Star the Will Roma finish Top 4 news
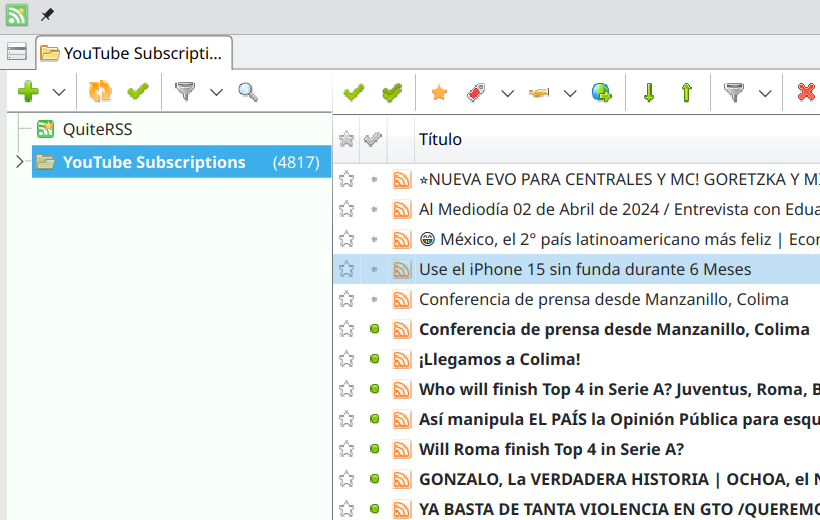Viewport: 820px width, 520px height. pyautogui.click(x=347, y=449)
